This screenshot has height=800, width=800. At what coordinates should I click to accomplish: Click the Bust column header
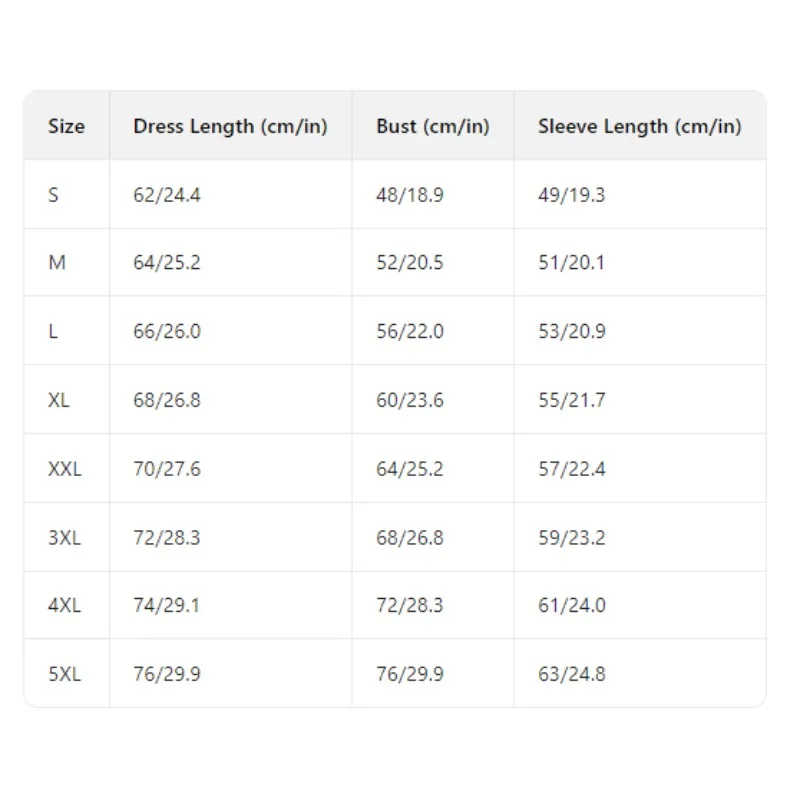click(432, 126)
